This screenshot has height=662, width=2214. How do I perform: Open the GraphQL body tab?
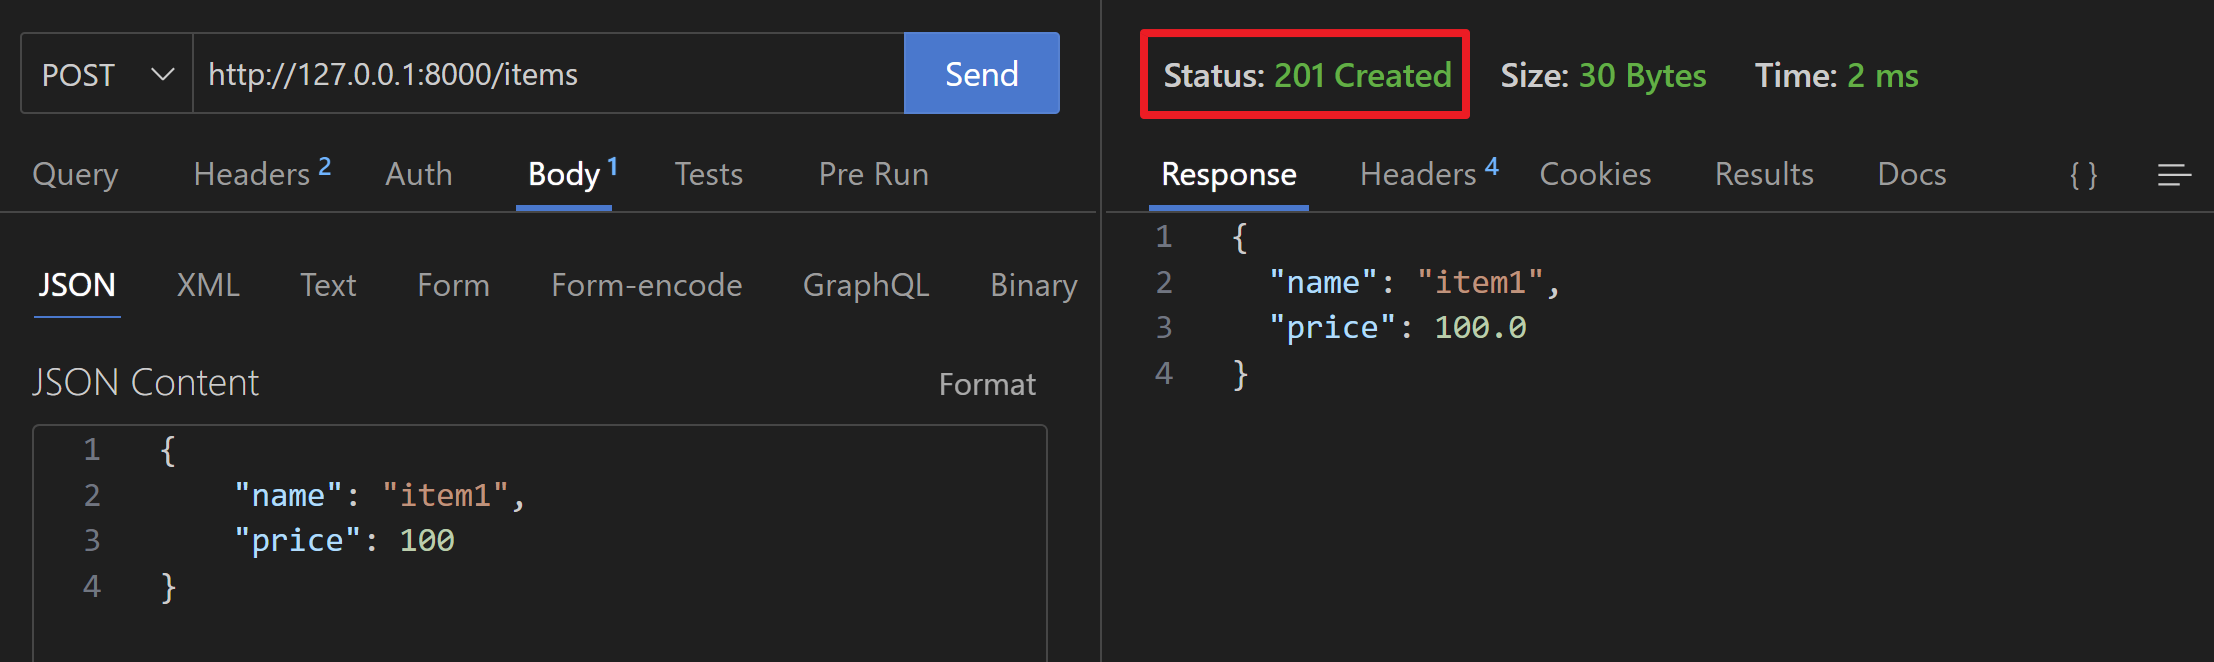click(x=866, y=285)
